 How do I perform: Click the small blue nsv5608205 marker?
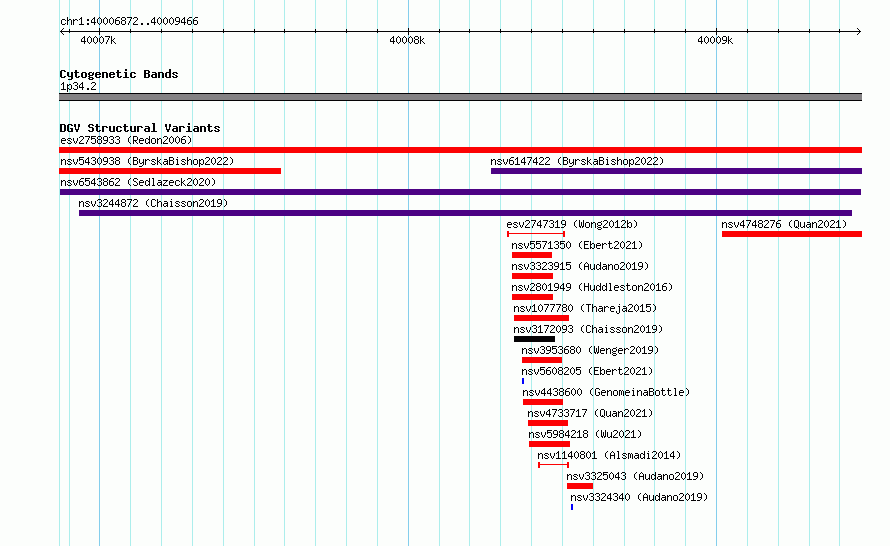(523, 381)
